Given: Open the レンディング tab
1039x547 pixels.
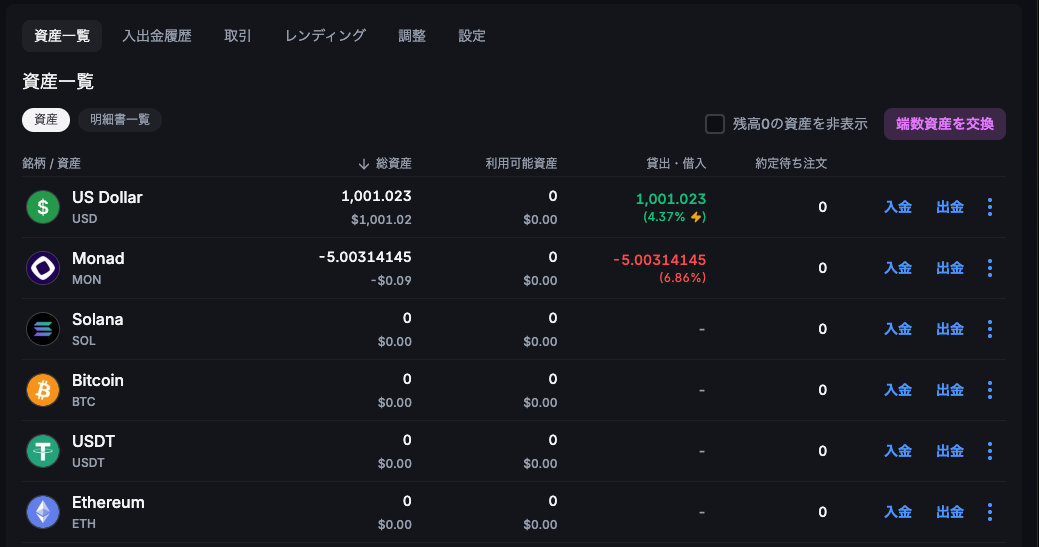Looking at the screenshot, I should pos(325,36).
